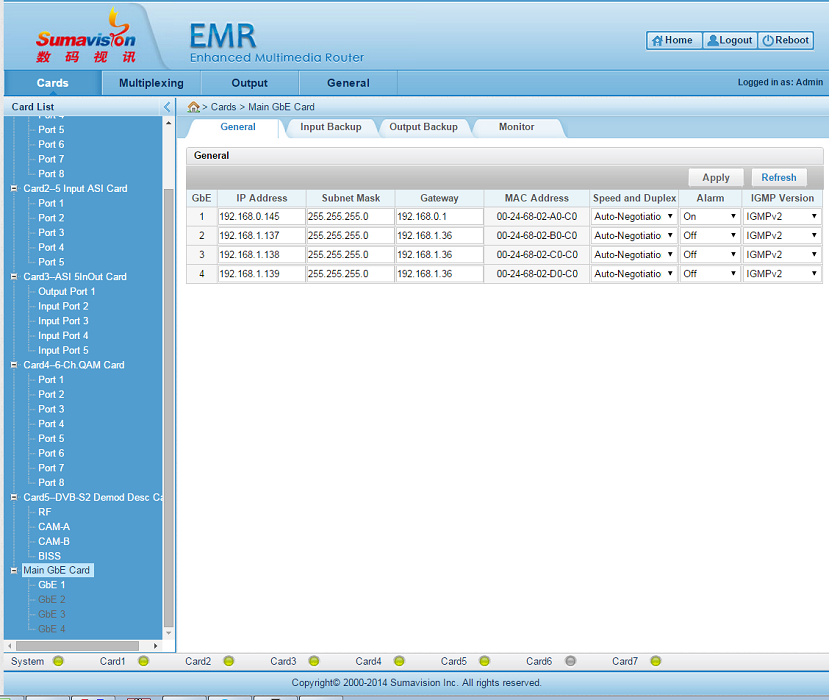Screen dimensions: 829x700
Task: Open IGMP Version dropdown for GbE 2
Action: click(x=782, y=235)
